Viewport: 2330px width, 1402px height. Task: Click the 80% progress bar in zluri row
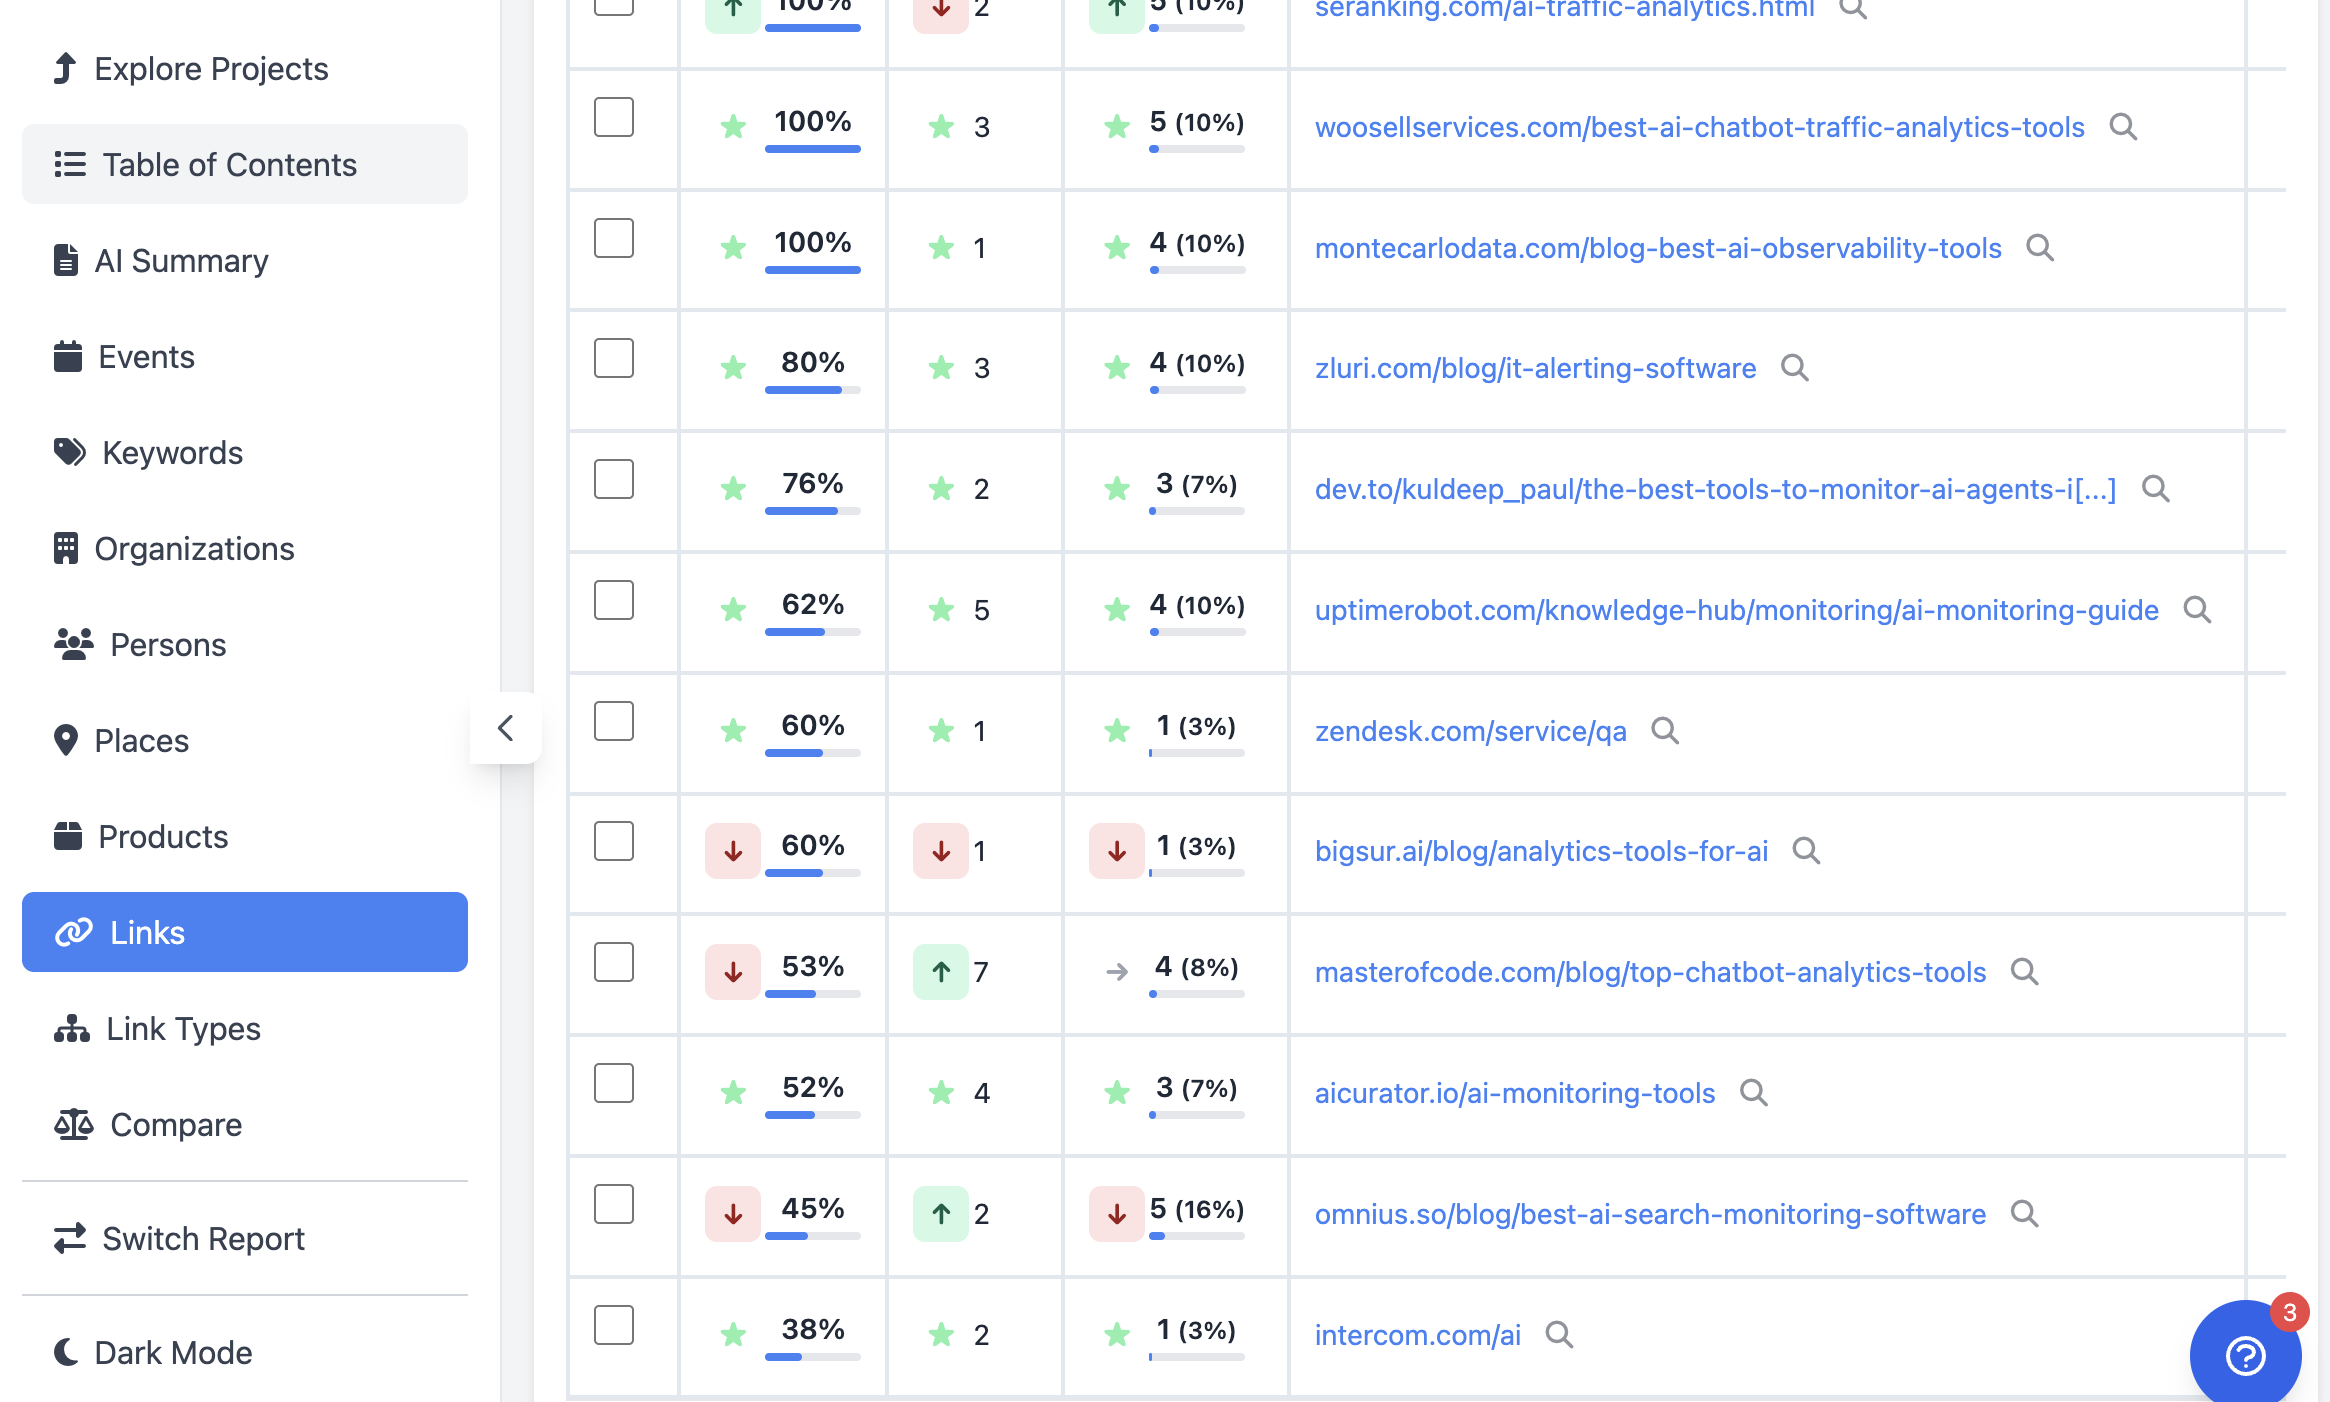tap(812, 390)
